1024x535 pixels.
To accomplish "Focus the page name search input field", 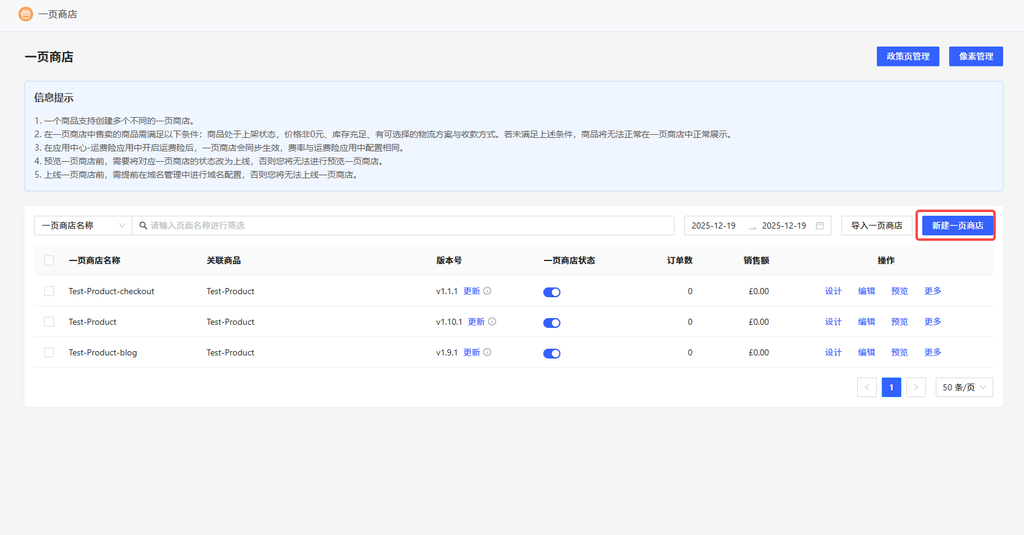I will (400, 226).
